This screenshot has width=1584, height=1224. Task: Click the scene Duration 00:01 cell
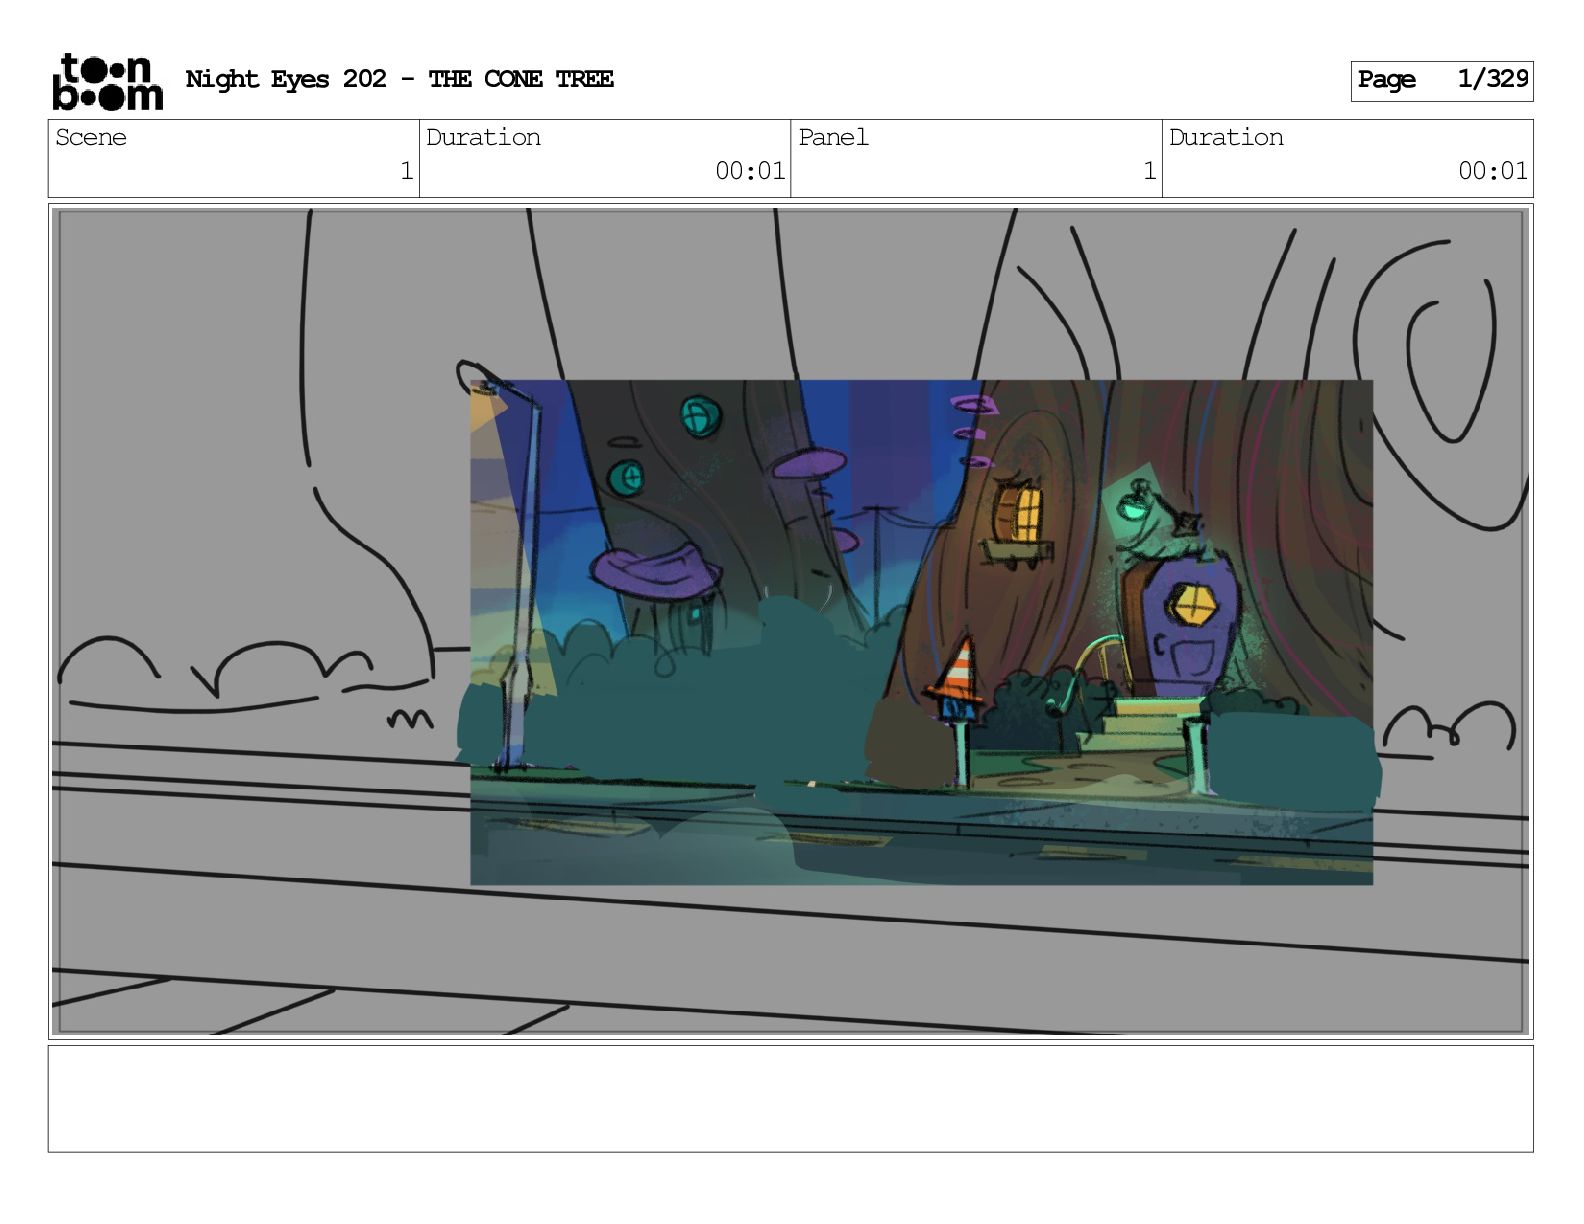pyautogui.click(x=605, y=159)
